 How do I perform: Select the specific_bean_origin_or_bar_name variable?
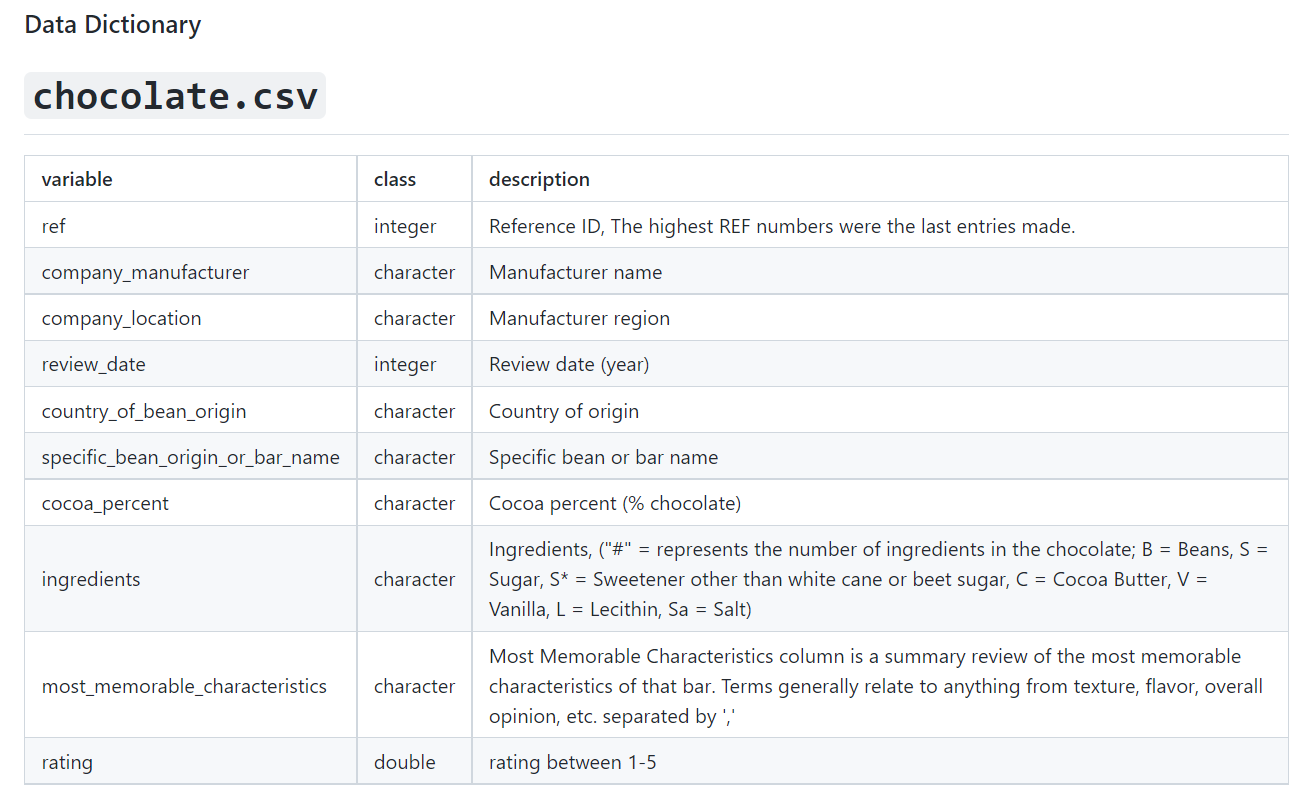coord(190,457)
